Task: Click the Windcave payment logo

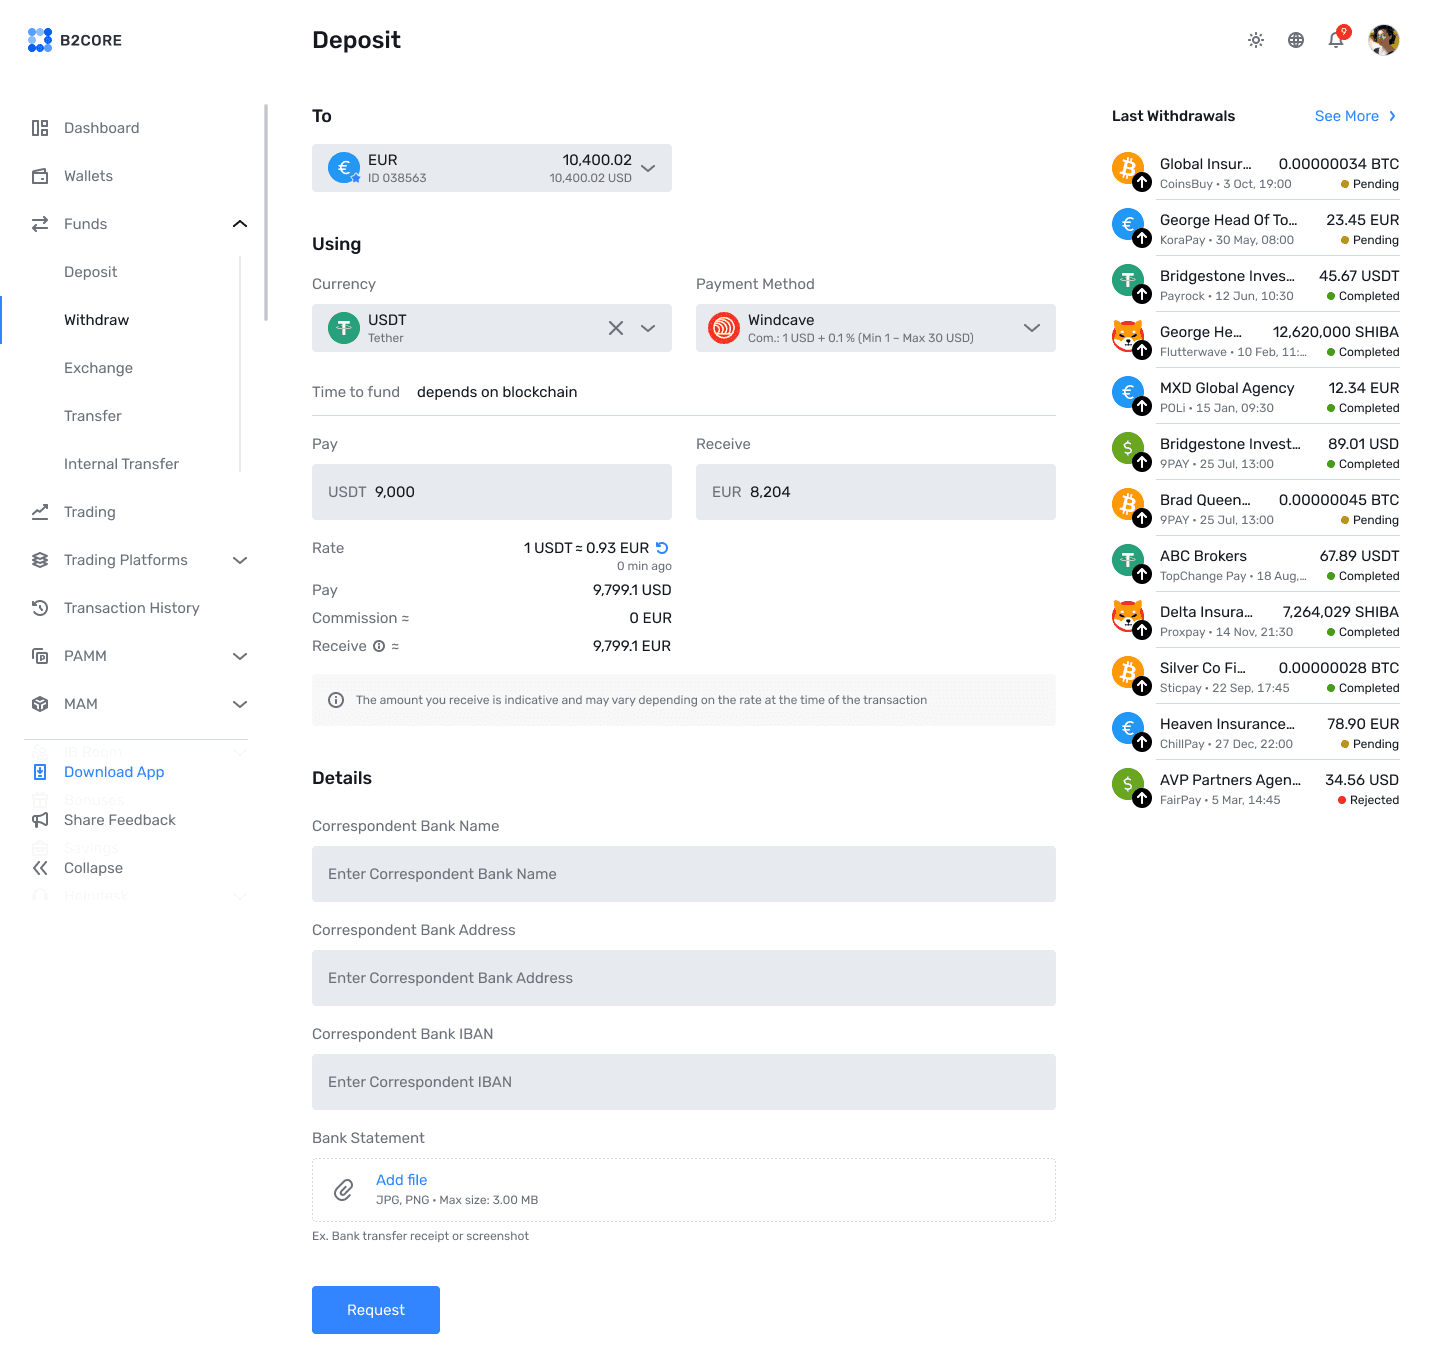Action: [x=724, y=328]
